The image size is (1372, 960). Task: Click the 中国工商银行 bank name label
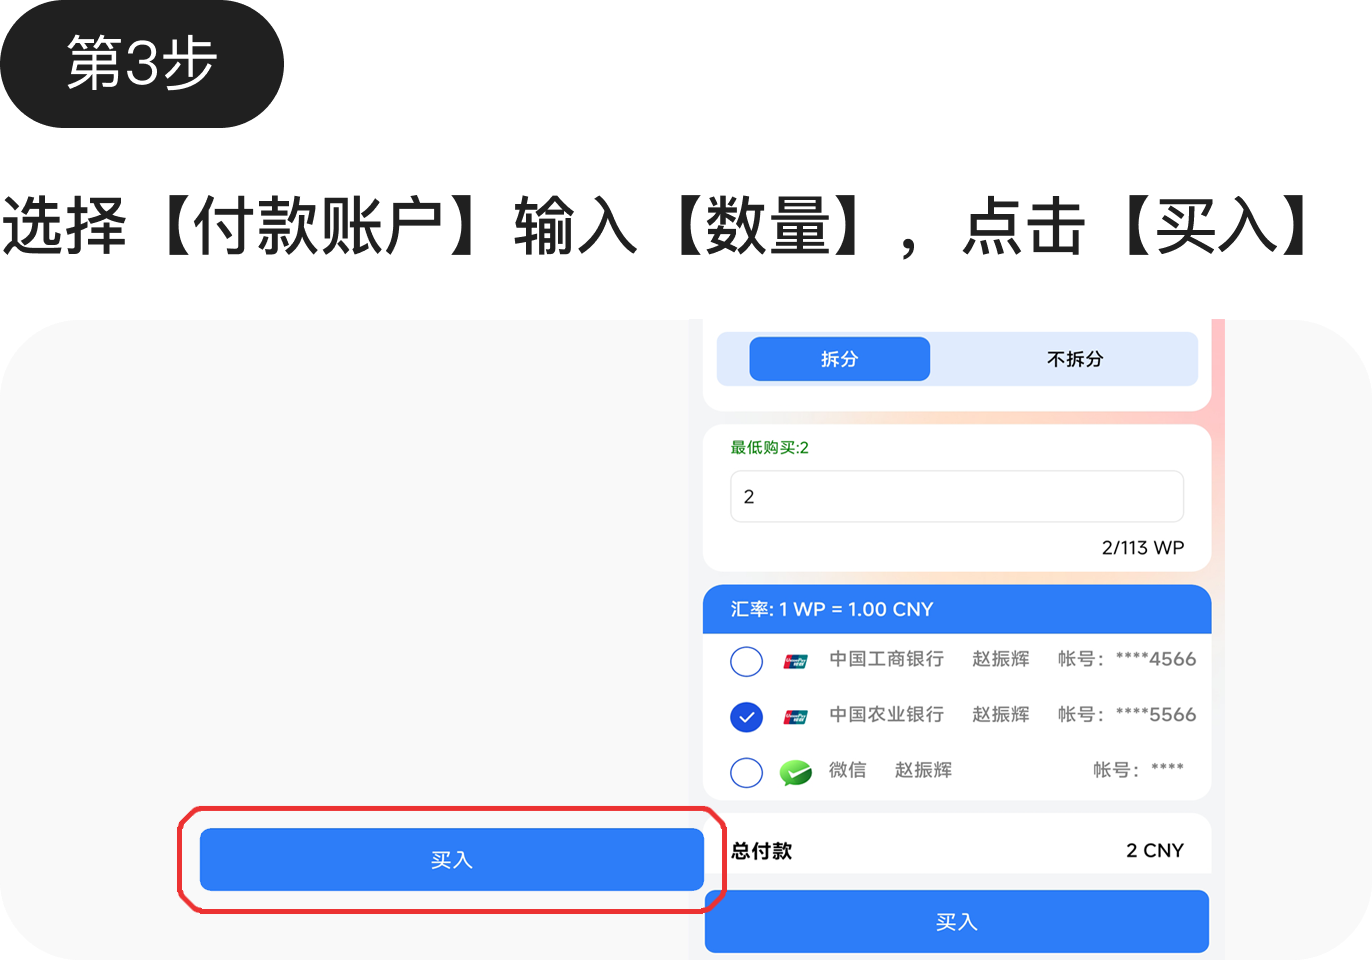(x=886, y=659)
